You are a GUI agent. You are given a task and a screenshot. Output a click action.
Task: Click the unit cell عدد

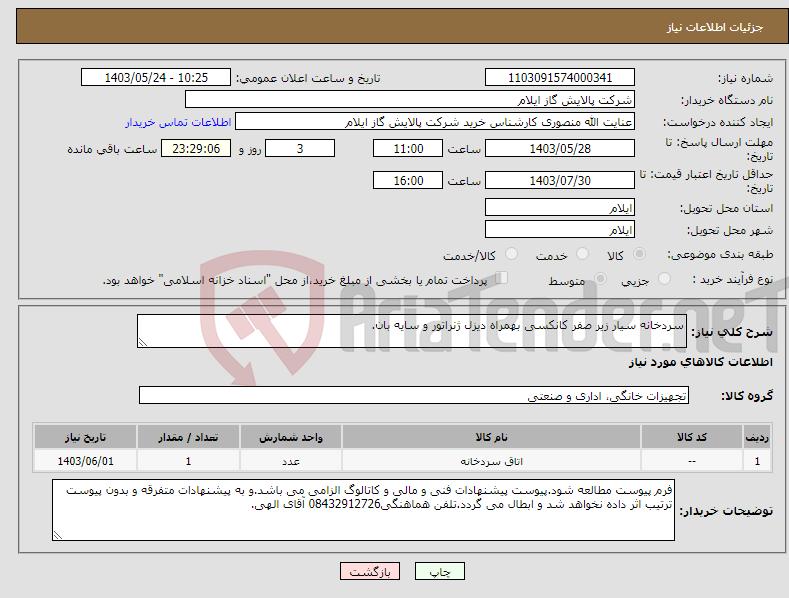pyautogui.click(x=291, y=461)
